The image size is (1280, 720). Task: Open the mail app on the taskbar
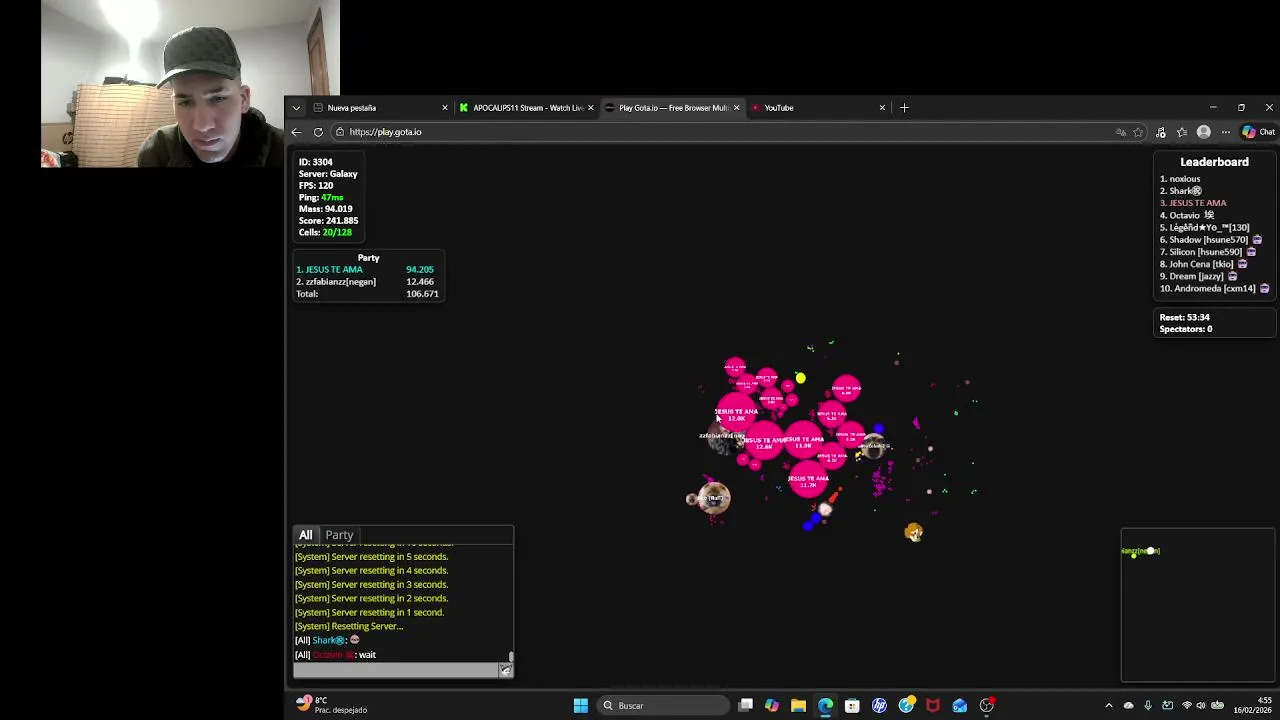click(x=960, y=706)
